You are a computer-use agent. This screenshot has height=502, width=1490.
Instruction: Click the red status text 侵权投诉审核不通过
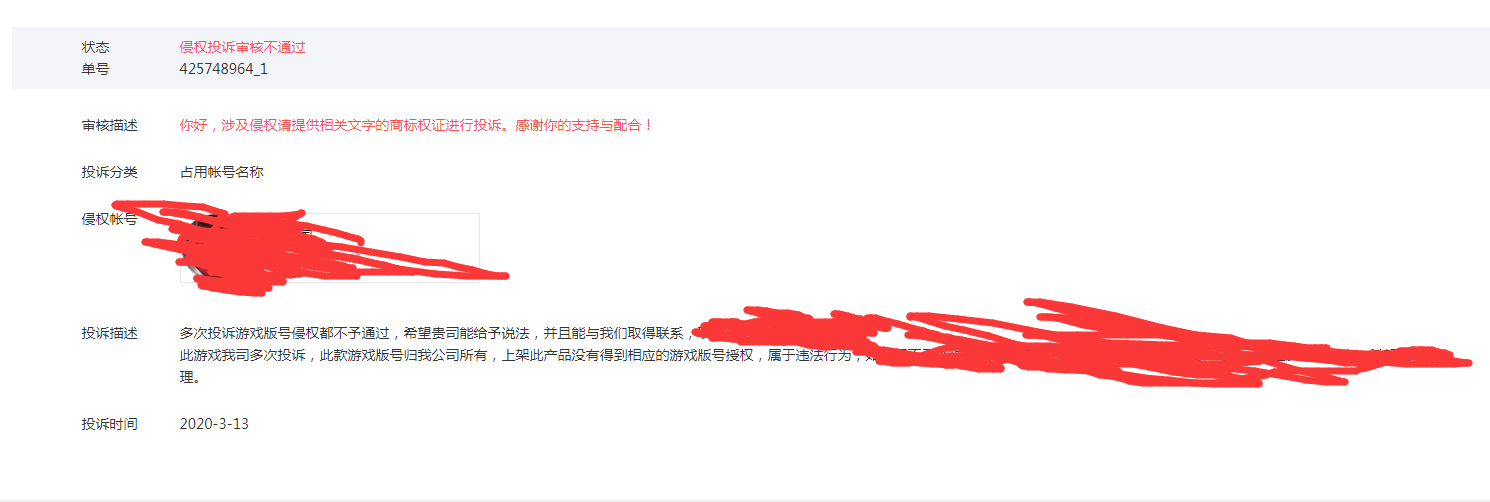pyautogui.click(x=242, y=47)
